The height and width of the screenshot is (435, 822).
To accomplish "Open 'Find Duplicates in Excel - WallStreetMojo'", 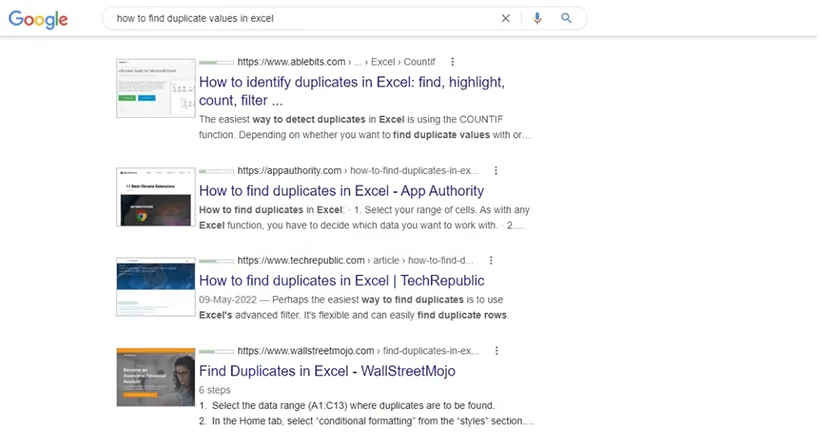I will click(327, 371).
